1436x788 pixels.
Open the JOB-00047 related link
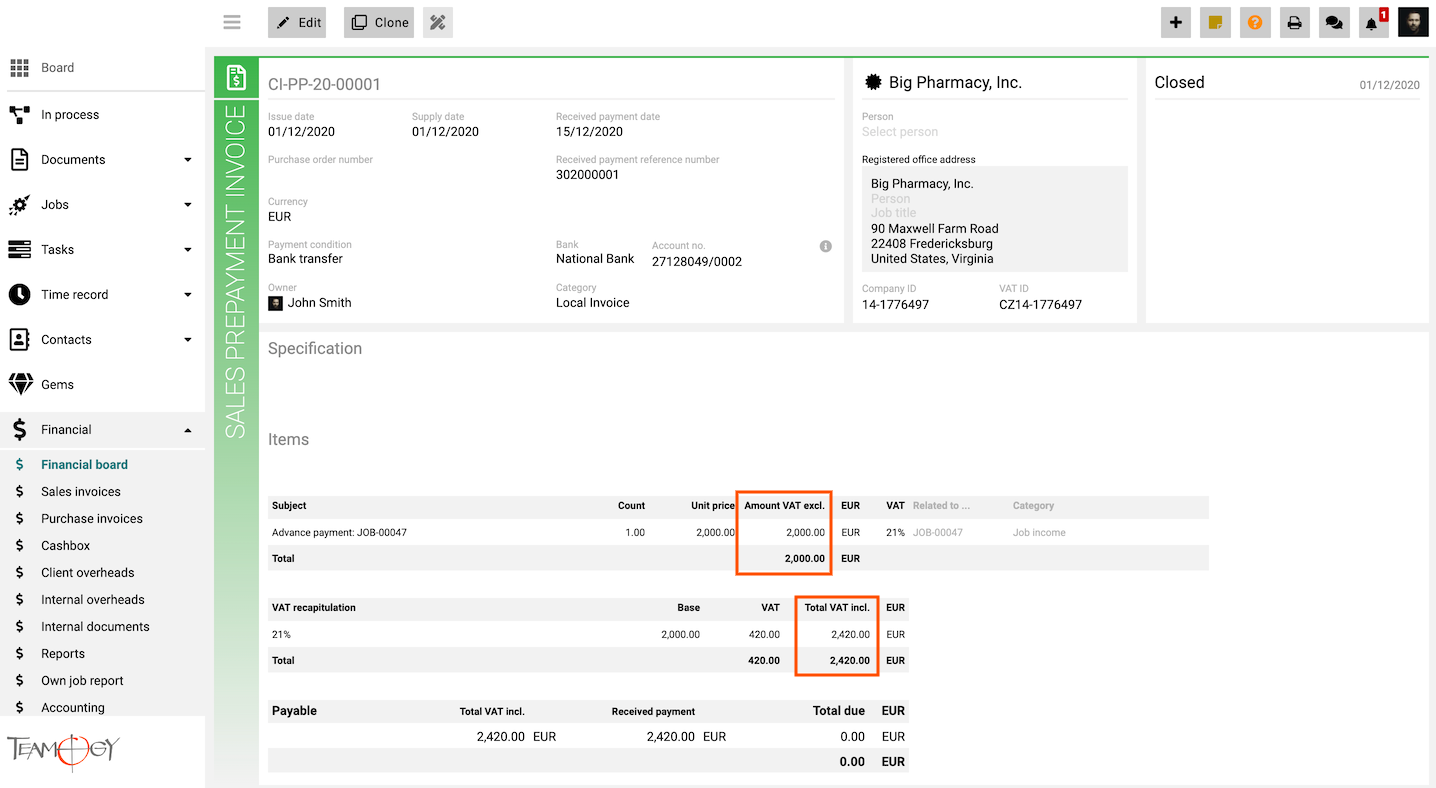click(937, 533)
